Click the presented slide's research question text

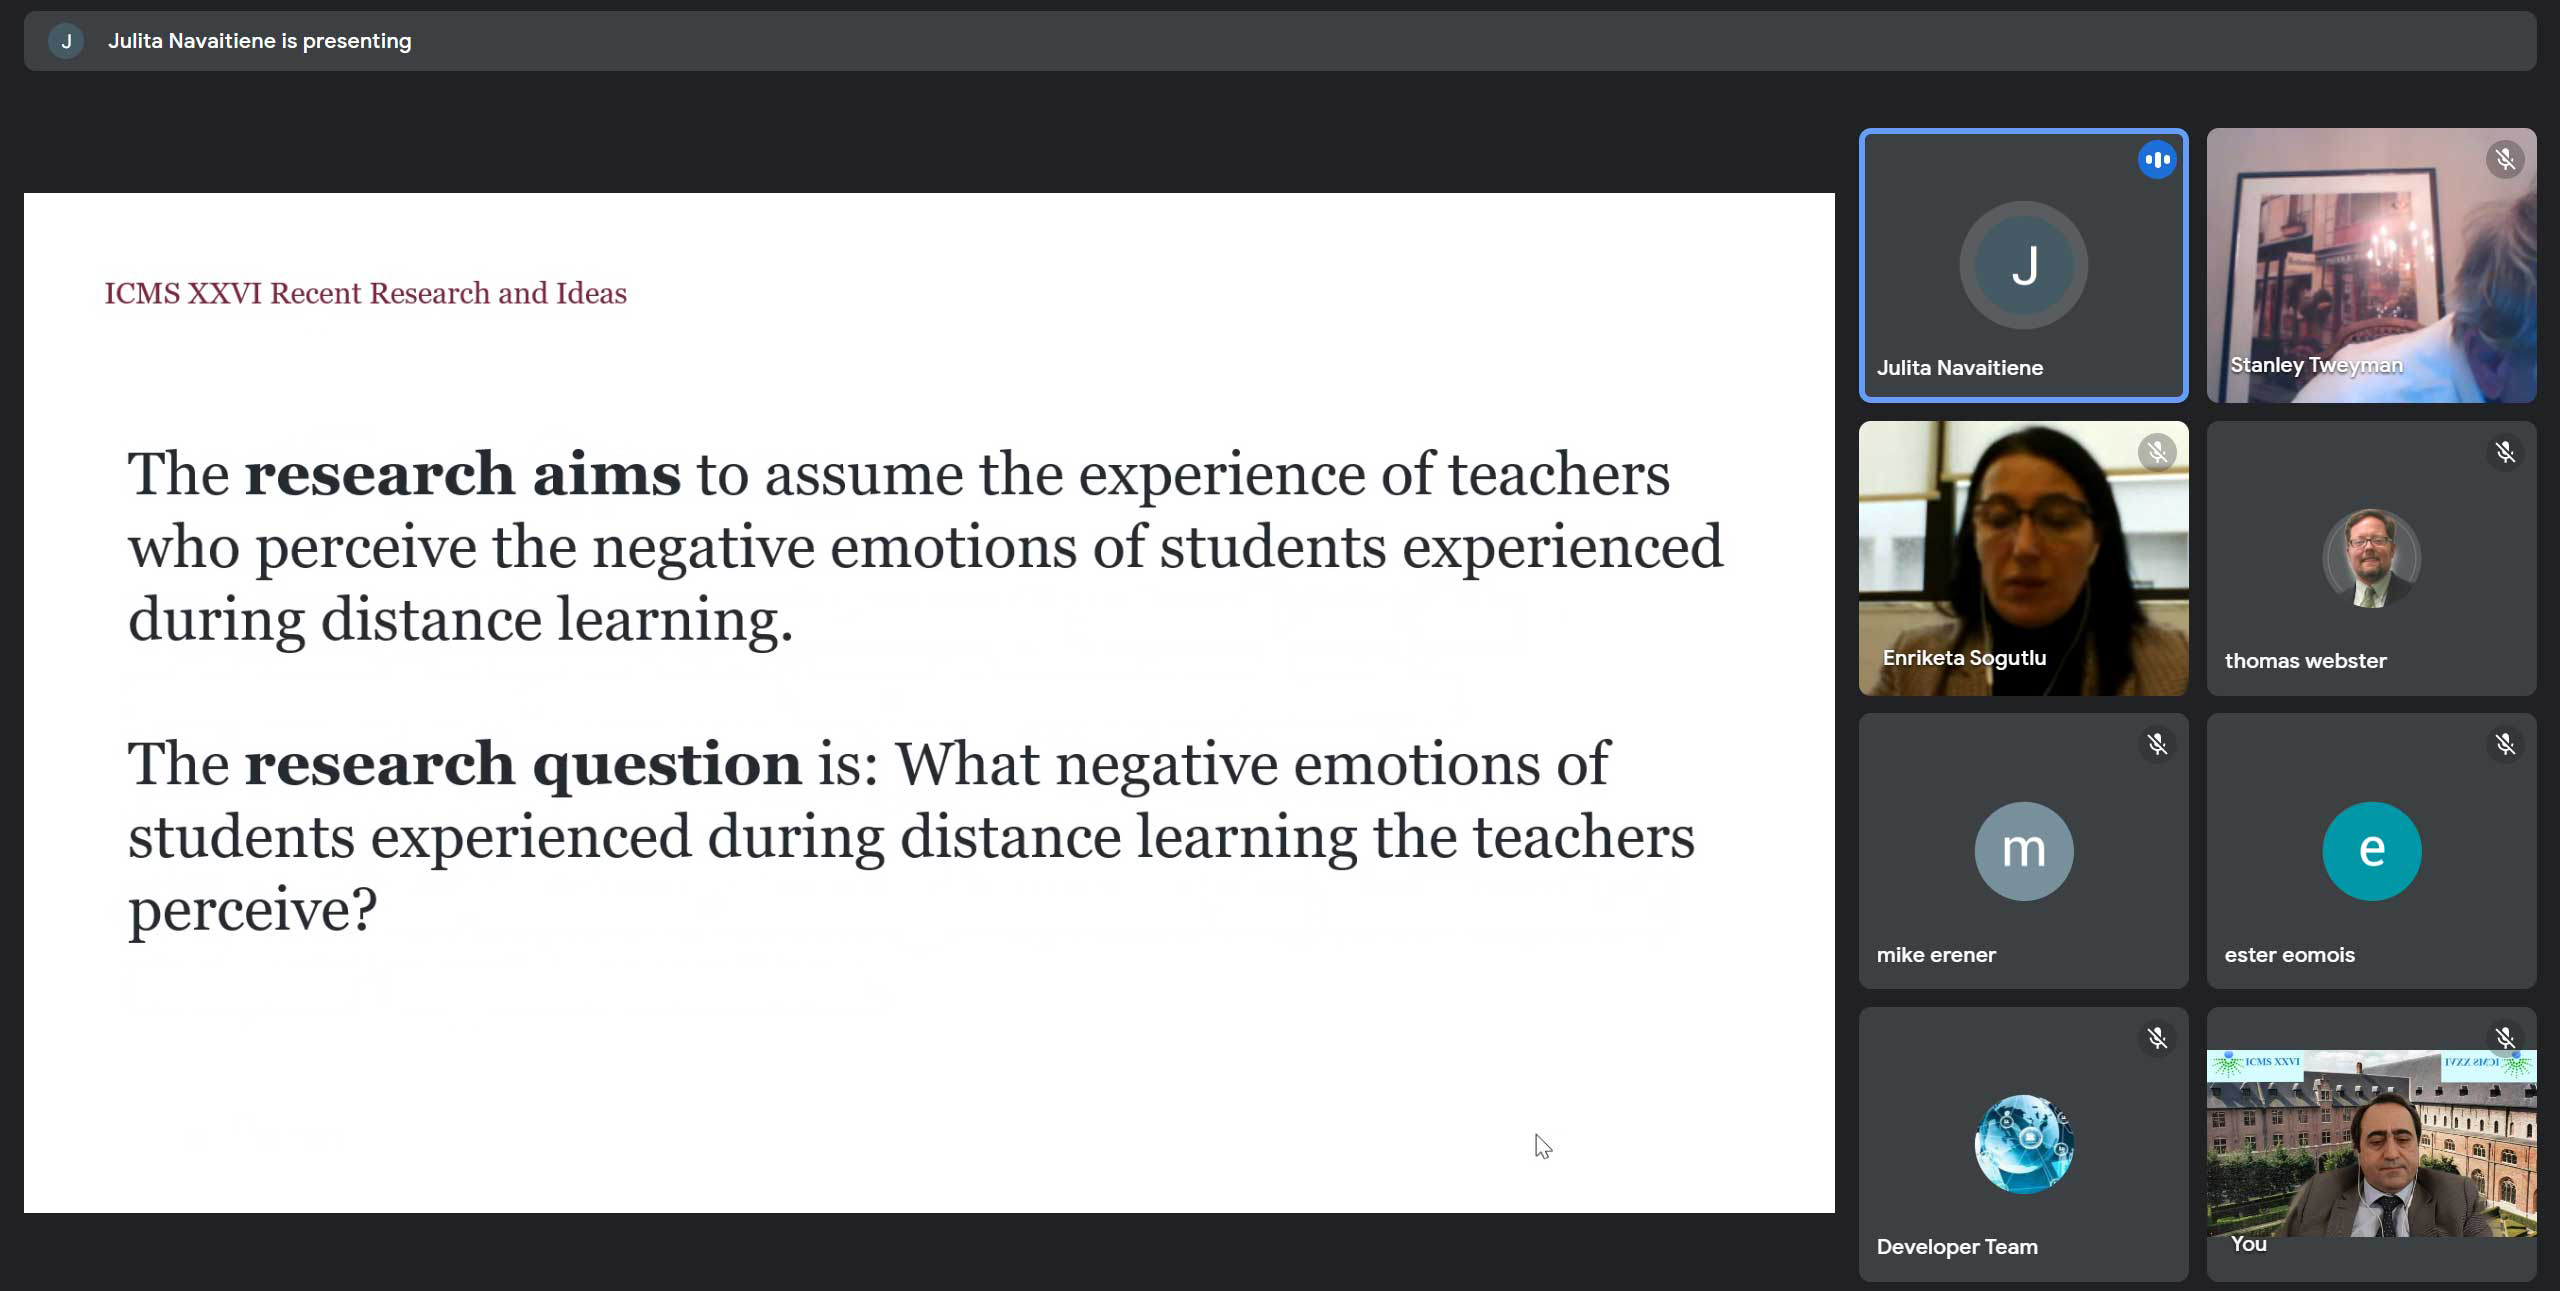910,836
